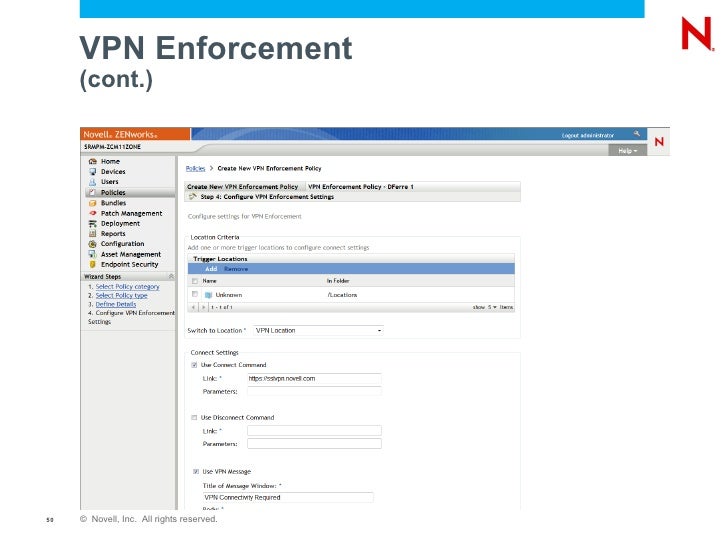This screenshot has height=546, width=728.
Task: Collapse the Wizard Steps panel
Action: point(171,276)
